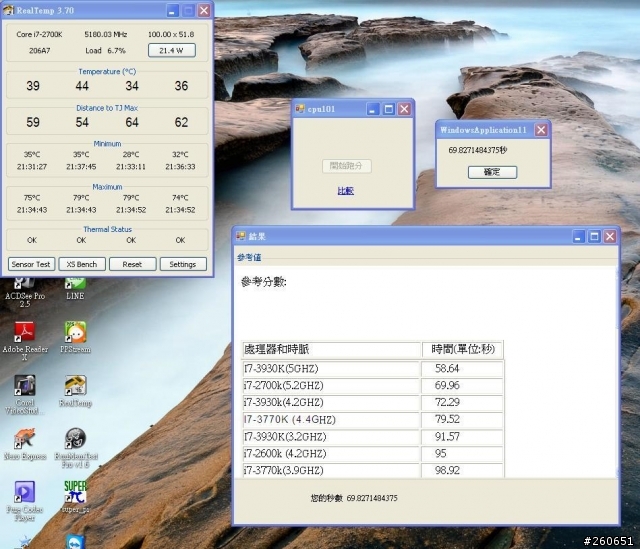640x549 pixels.
Task: Close the WindowsApplication11 message dialog
Action: point(541,130)
